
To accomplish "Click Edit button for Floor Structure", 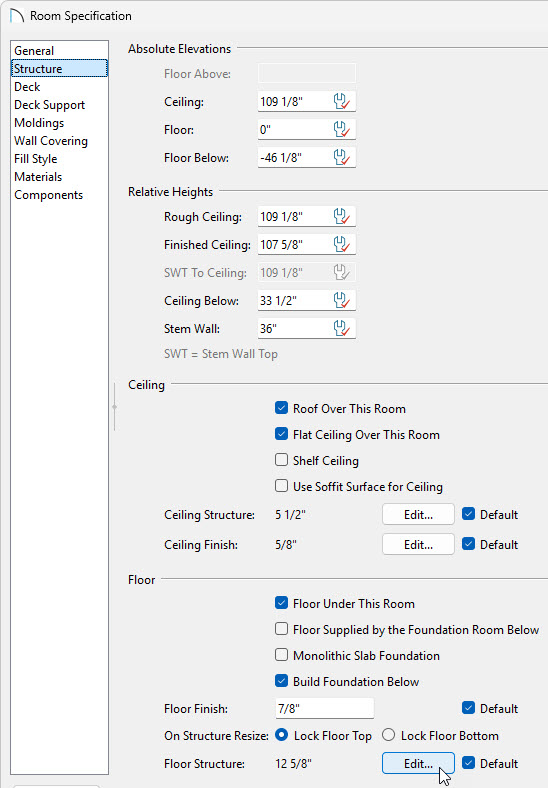I will click(x=418, y=763).
